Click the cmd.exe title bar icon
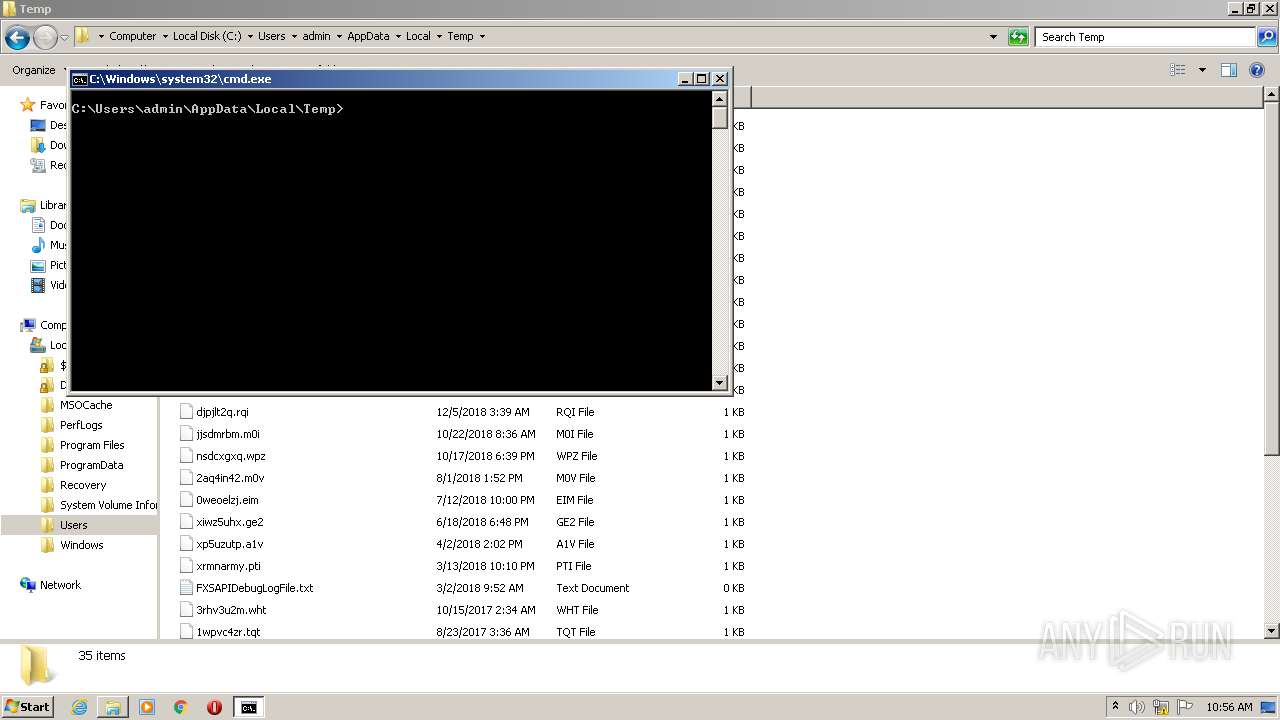Viewport: 1280px width, 720px height. coord(79,79)
